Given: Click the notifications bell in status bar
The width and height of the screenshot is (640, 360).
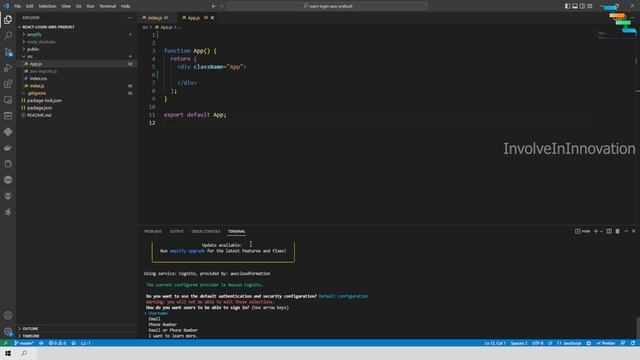Looking at the screenshot, I should [633, 343].
